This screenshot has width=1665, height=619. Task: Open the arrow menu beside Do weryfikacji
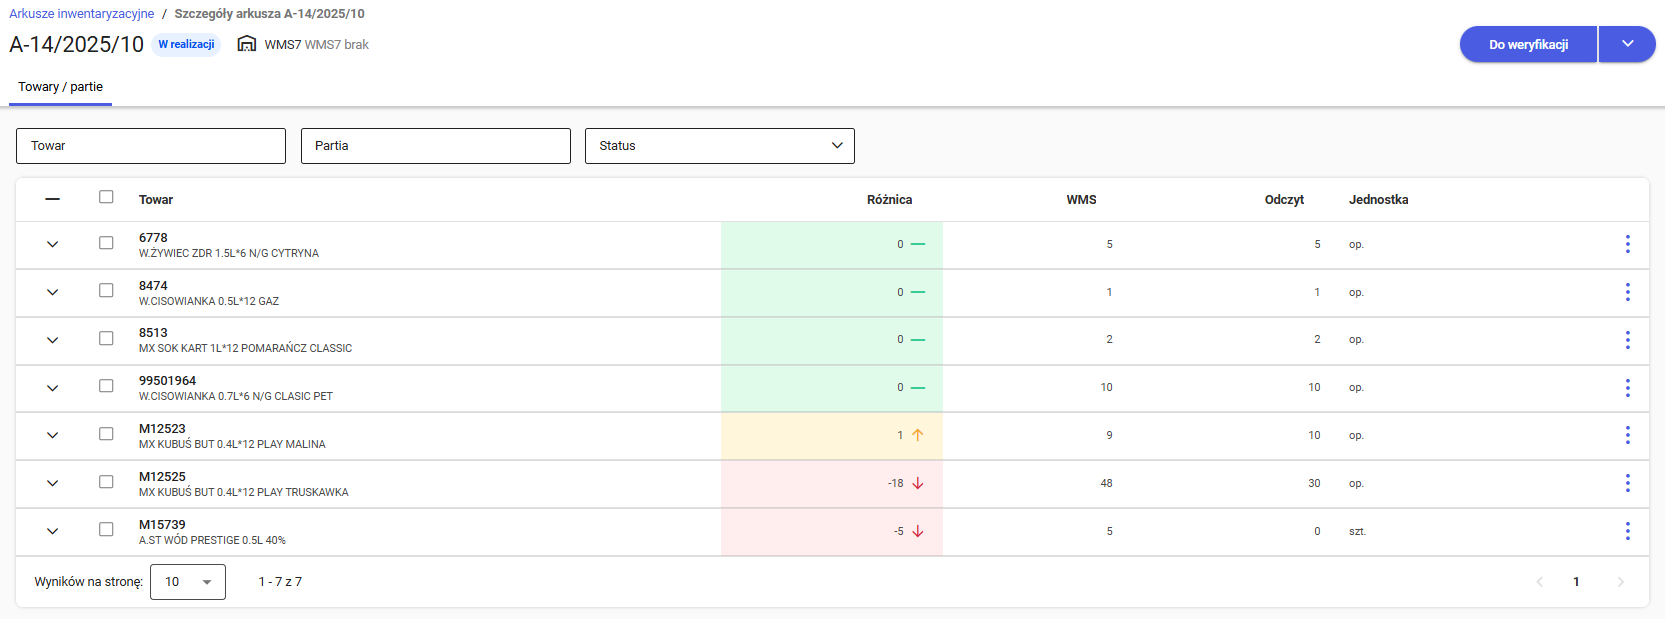point(1627,44)
